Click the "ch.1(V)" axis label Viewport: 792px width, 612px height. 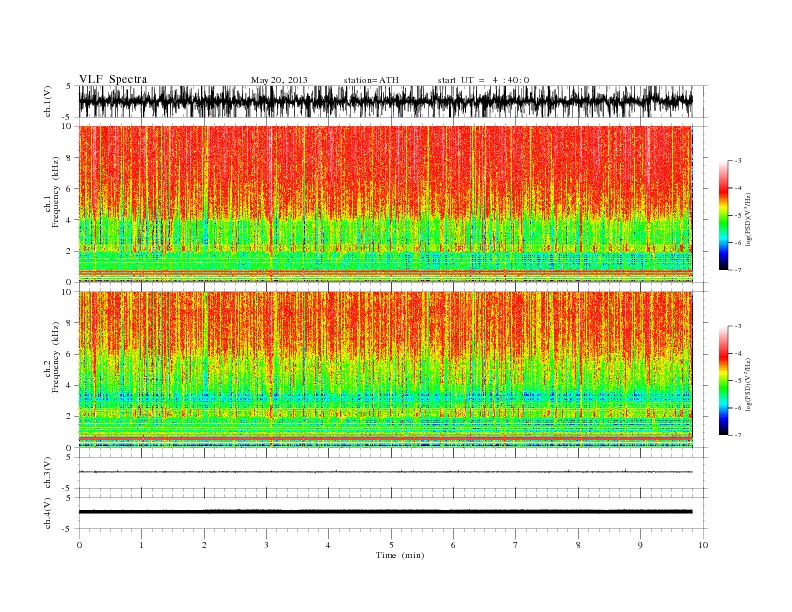tap(48, 101)
